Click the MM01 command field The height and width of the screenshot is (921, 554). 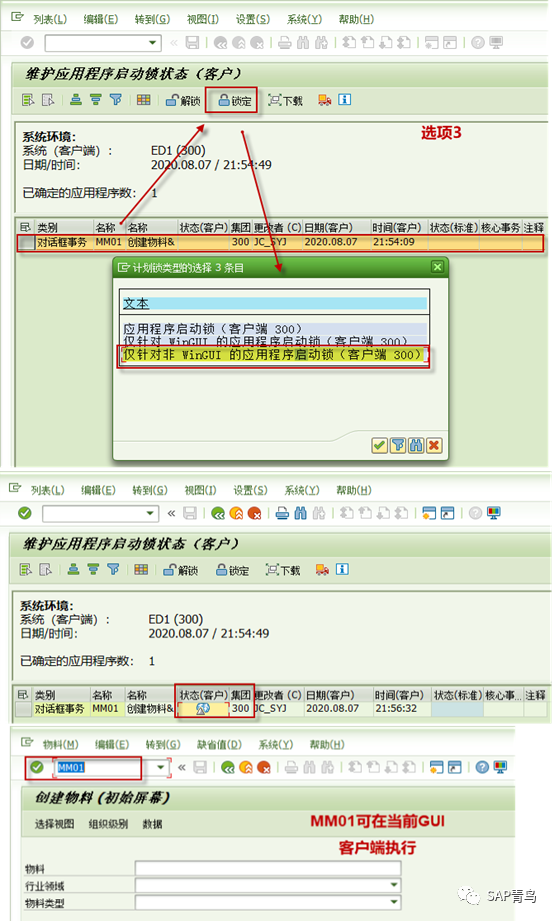(x=104, y=767)
